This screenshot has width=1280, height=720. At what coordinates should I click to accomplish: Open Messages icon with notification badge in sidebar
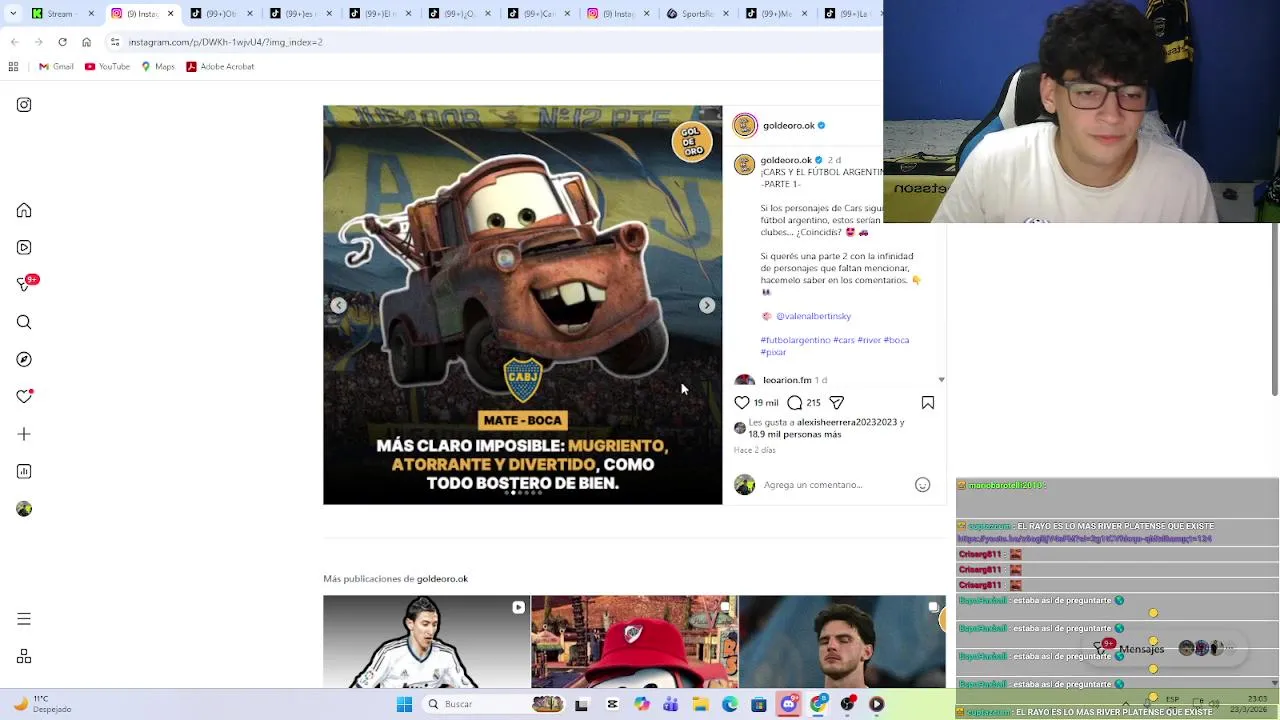pos(25,284)
